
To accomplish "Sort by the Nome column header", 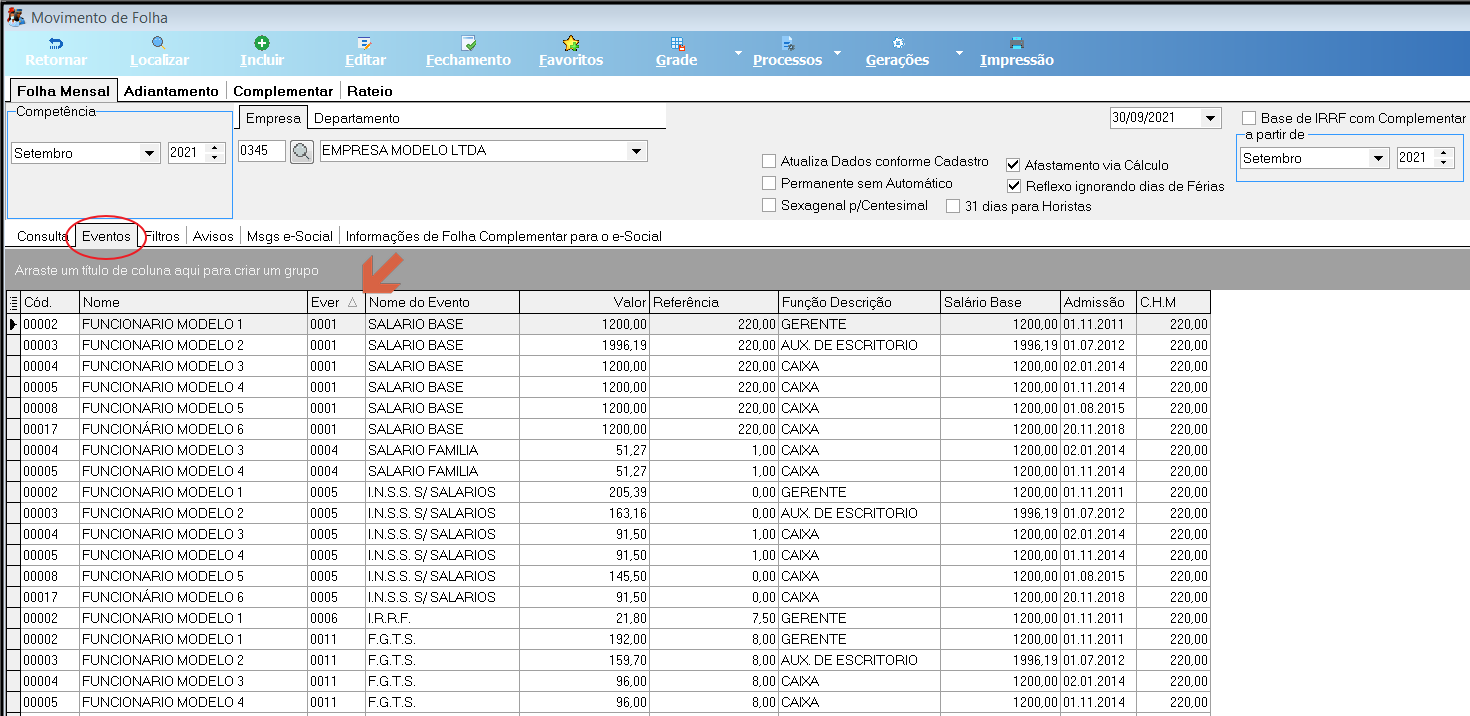I will click(193, 302).
